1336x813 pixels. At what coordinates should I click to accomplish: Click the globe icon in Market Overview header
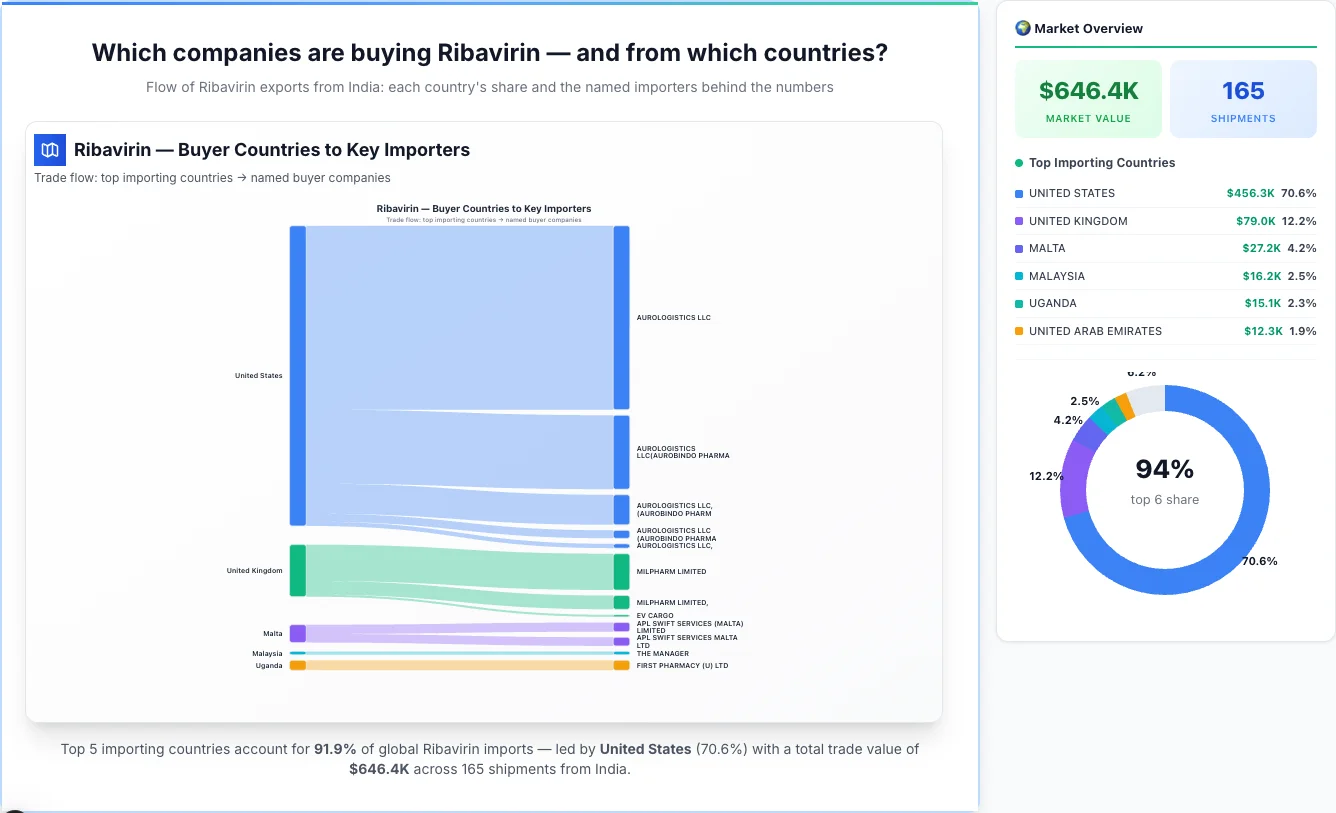[1022, 28]
